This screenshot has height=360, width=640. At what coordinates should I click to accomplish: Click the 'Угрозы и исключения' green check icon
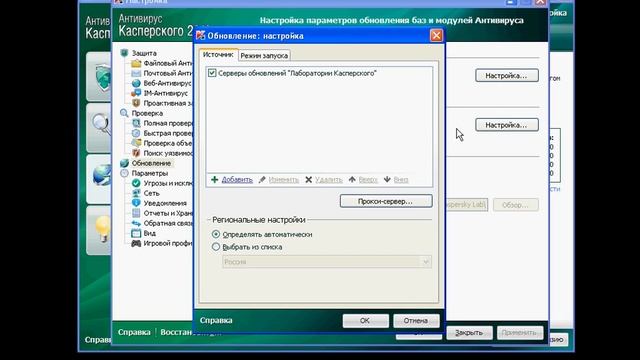click(x=136, y=183)
